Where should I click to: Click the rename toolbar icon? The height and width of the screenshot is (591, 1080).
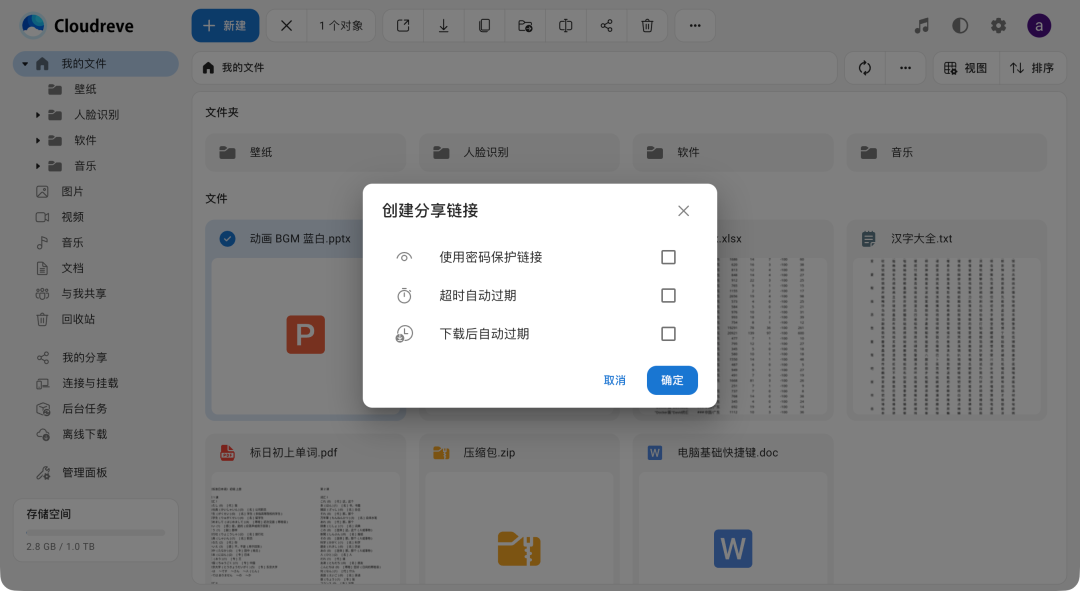(x=565, y=25)
